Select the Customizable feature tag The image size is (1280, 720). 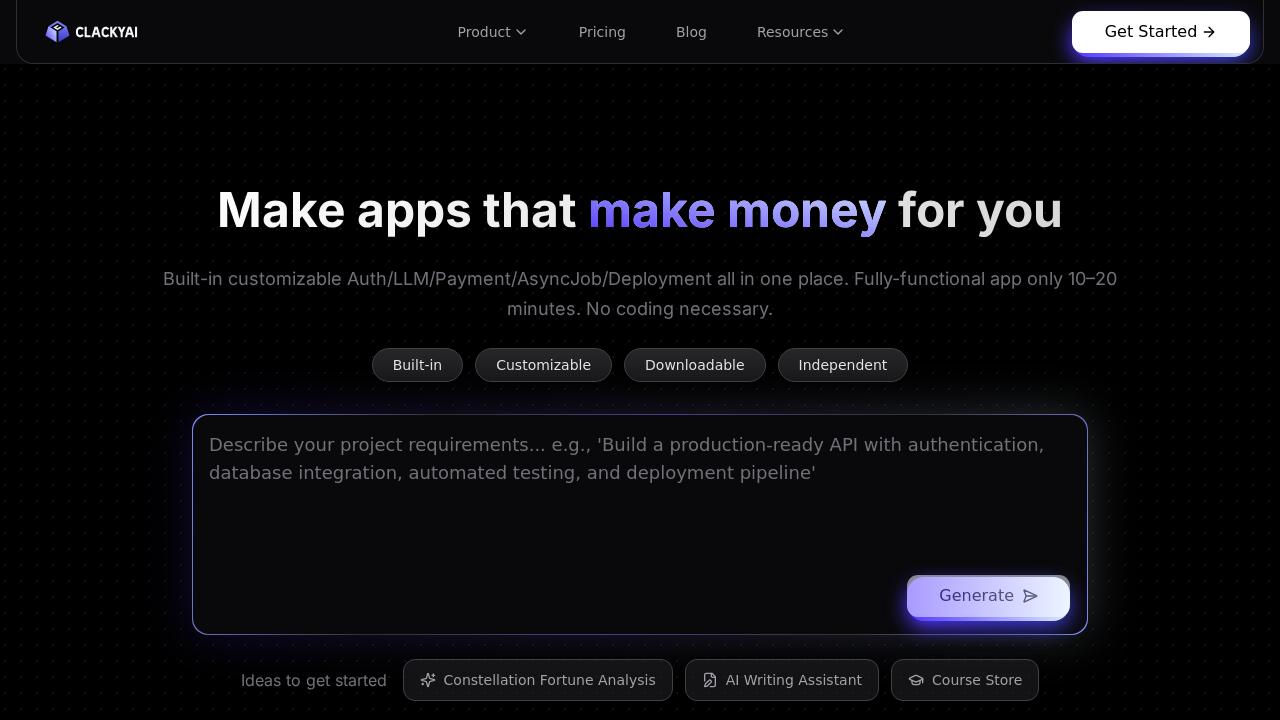pyautogui.click(x=543, y=365)
